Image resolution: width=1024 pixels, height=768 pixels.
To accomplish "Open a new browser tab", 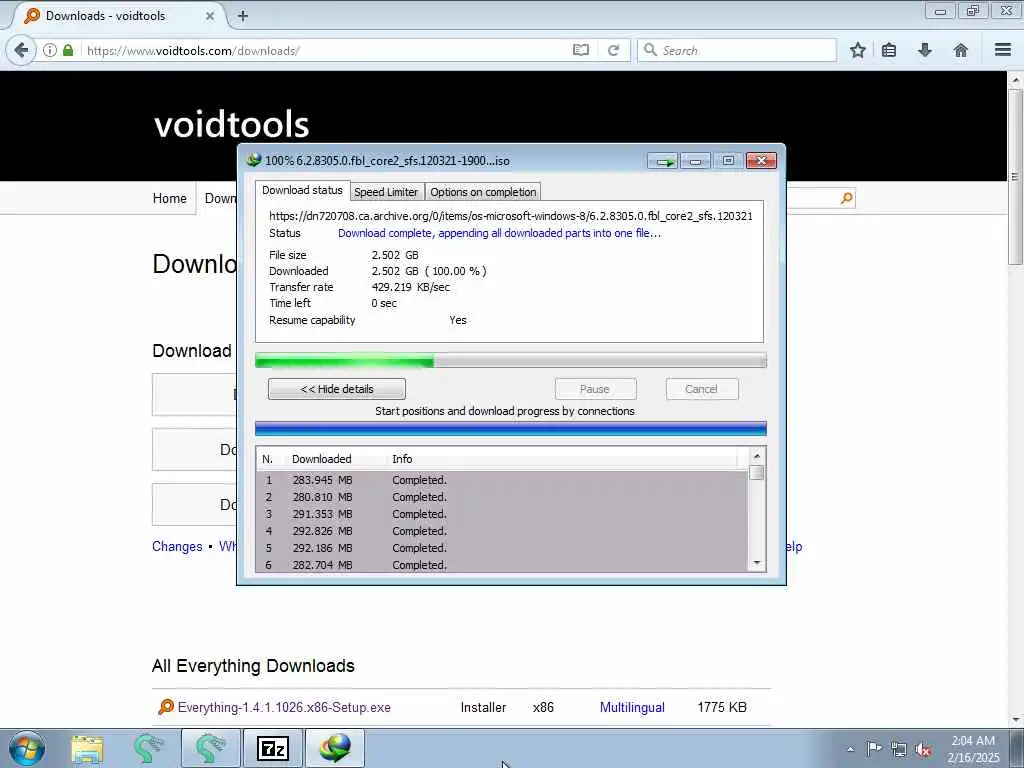I will [x=243, y=16].
